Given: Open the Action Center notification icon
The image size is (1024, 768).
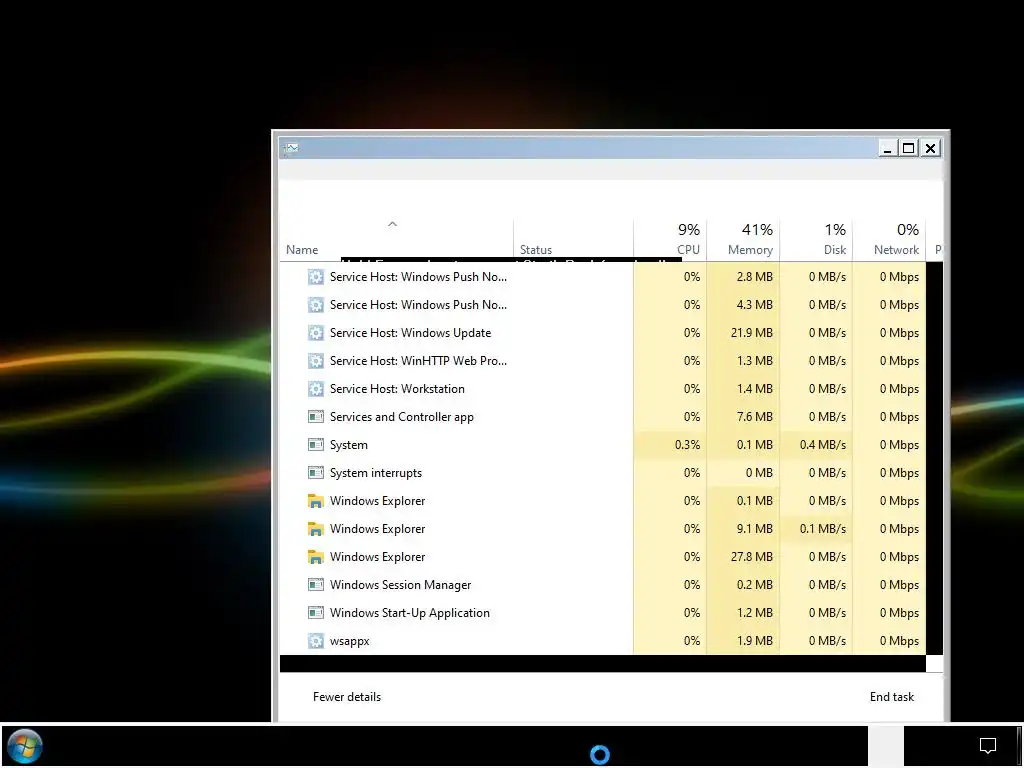Looking at the screenshot, I should pos(988,746).
